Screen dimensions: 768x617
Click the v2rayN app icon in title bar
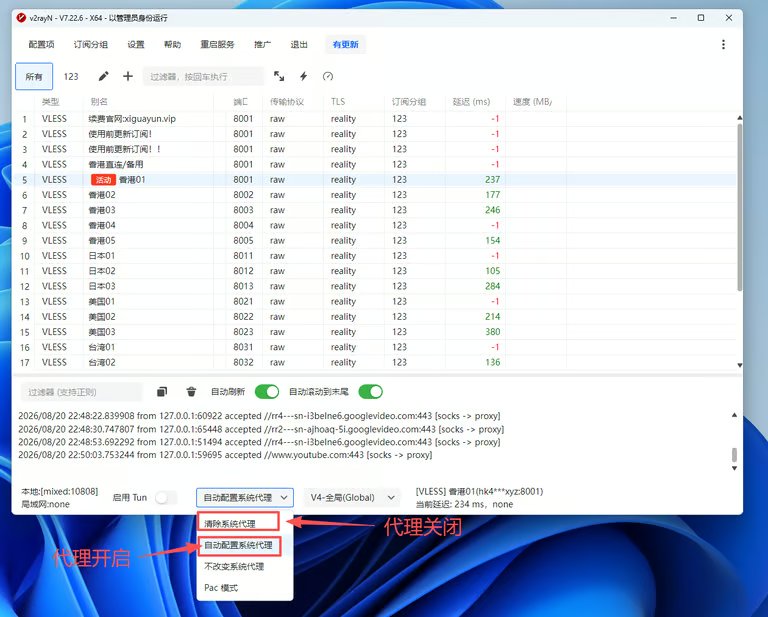[x=21, y=18]
